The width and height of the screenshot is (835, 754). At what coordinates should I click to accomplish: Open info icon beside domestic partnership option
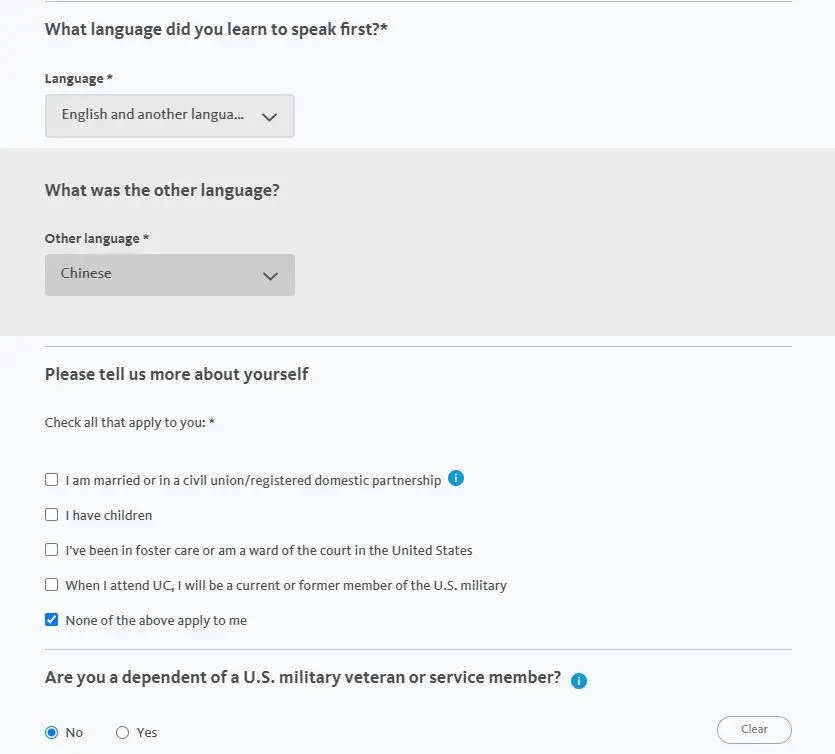coord(456,478)
